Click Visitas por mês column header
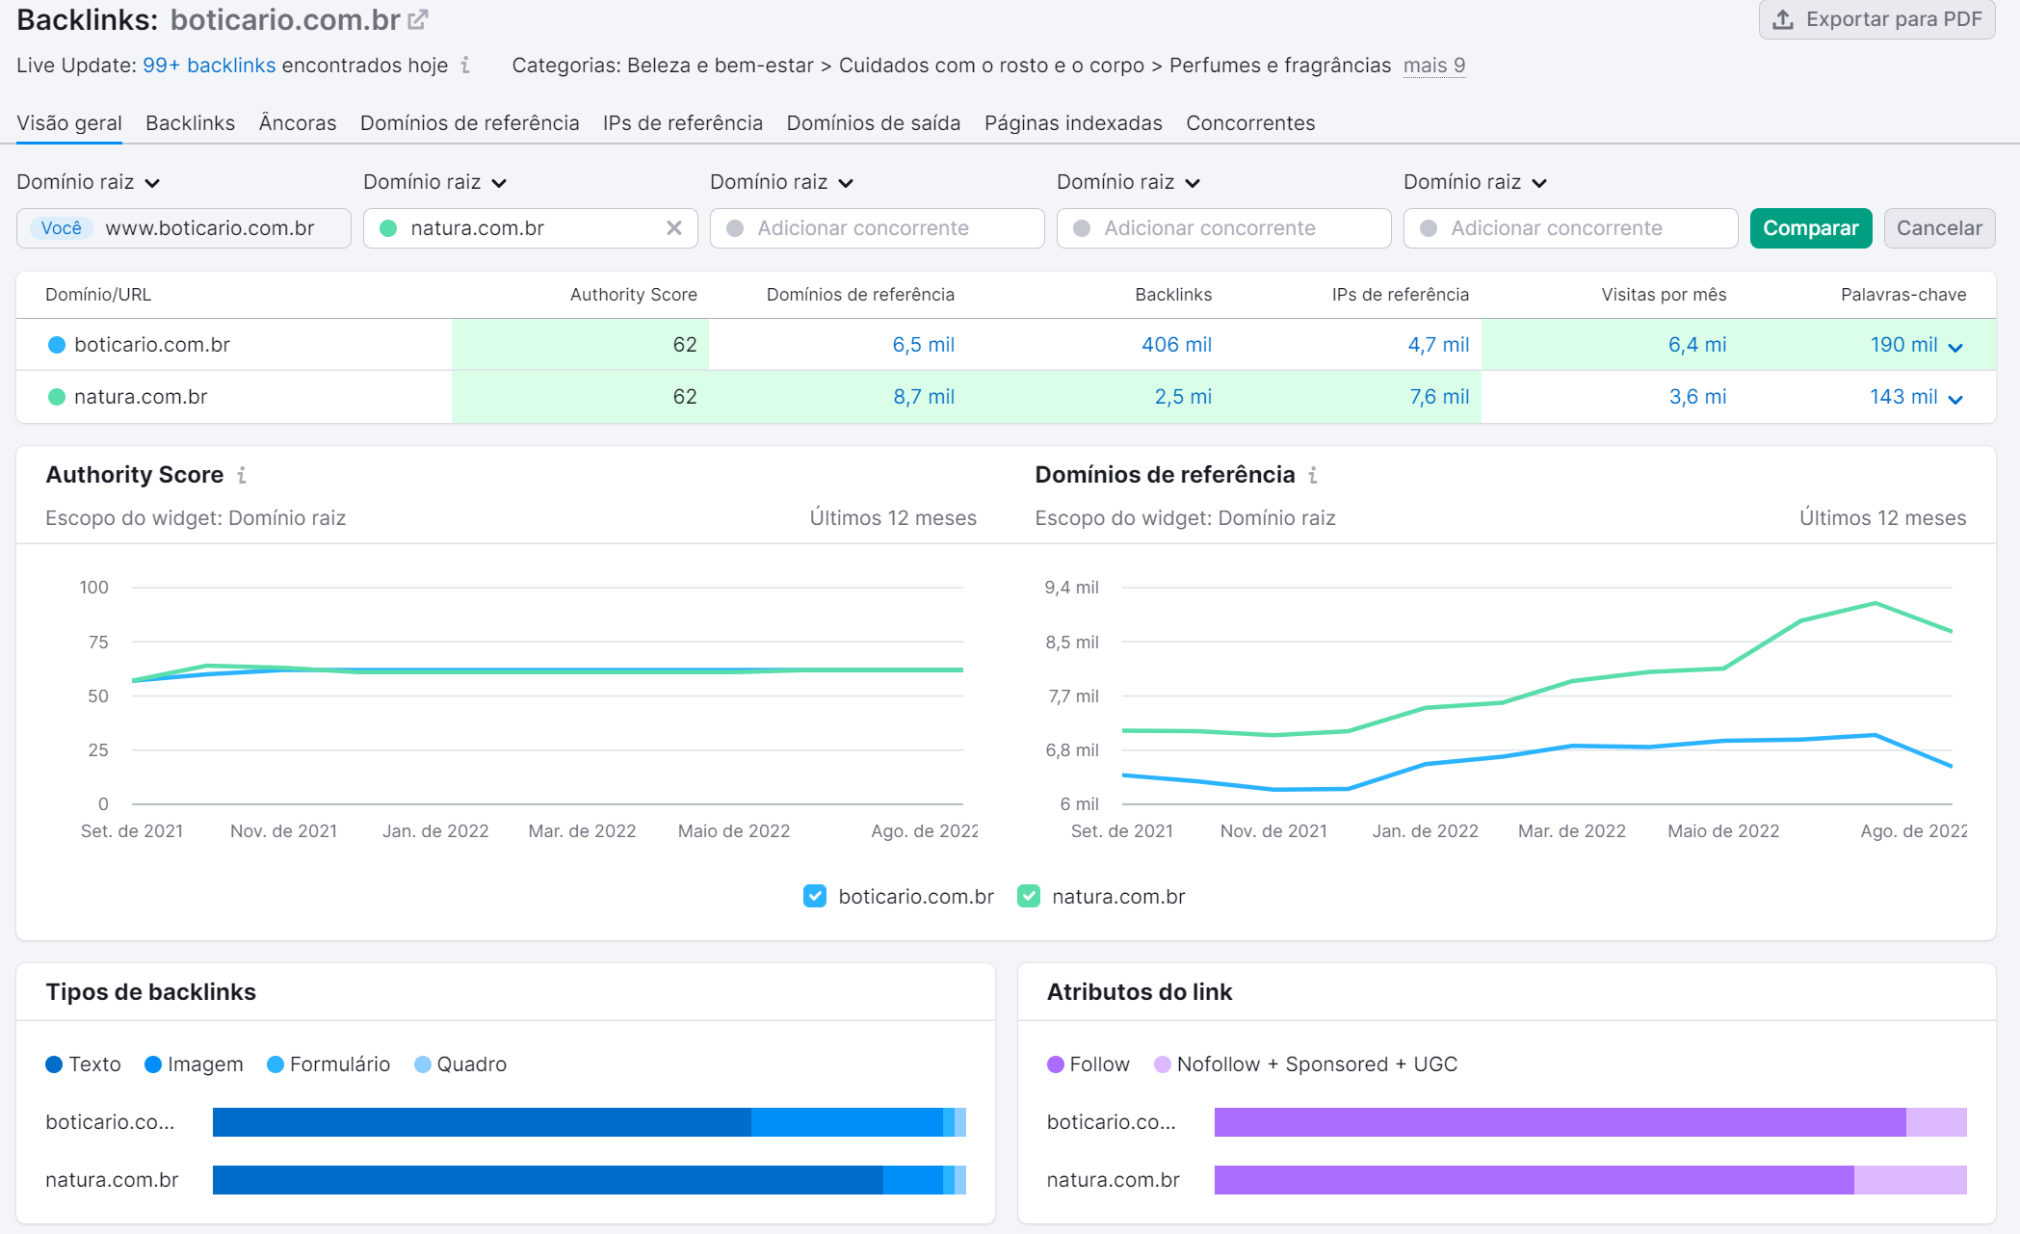2020x1234 pixels. (x=1663, y=295)
